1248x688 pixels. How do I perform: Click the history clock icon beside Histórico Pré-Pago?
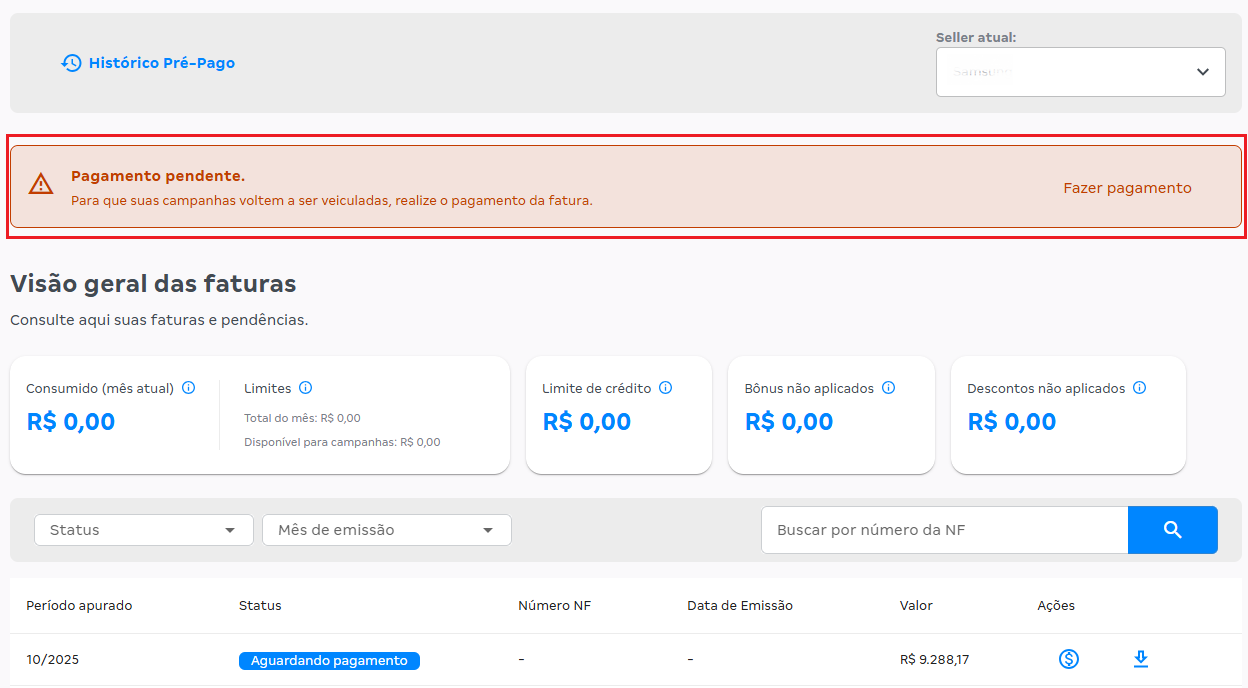coord(71,63)
